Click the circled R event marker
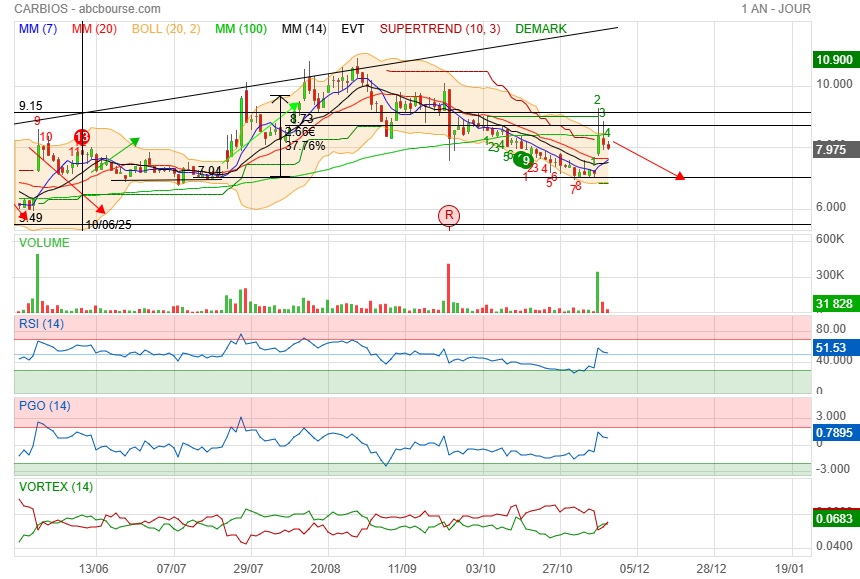 pyautogui.click(x=449, y=215)
